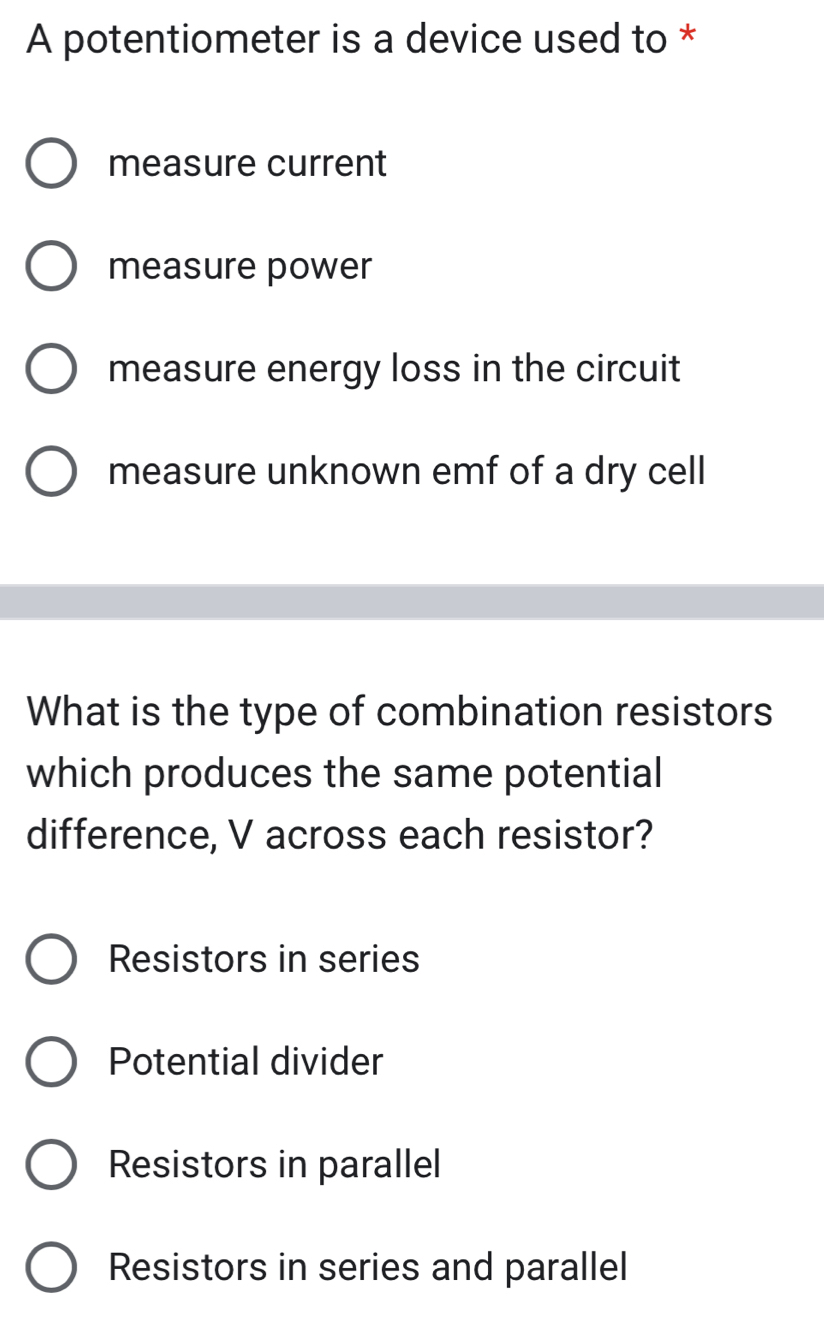Select the 'Potential divider' option

point(50,1062)
